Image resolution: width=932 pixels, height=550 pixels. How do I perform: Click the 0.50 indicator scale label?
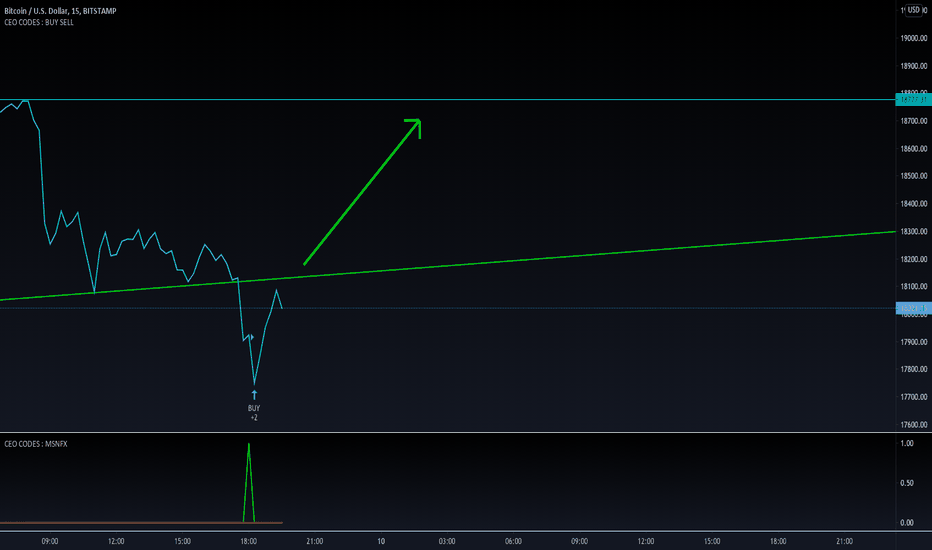907,483
